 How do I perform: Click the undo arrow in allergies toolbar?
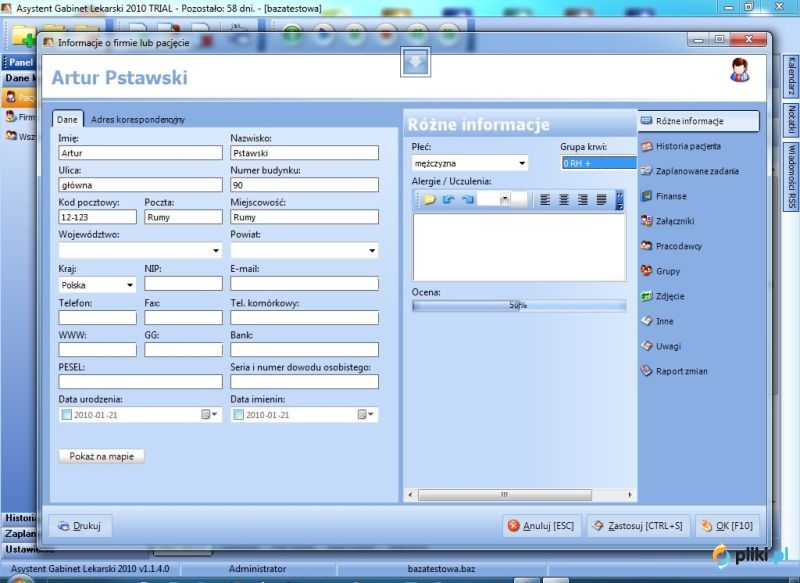(448, 199)
